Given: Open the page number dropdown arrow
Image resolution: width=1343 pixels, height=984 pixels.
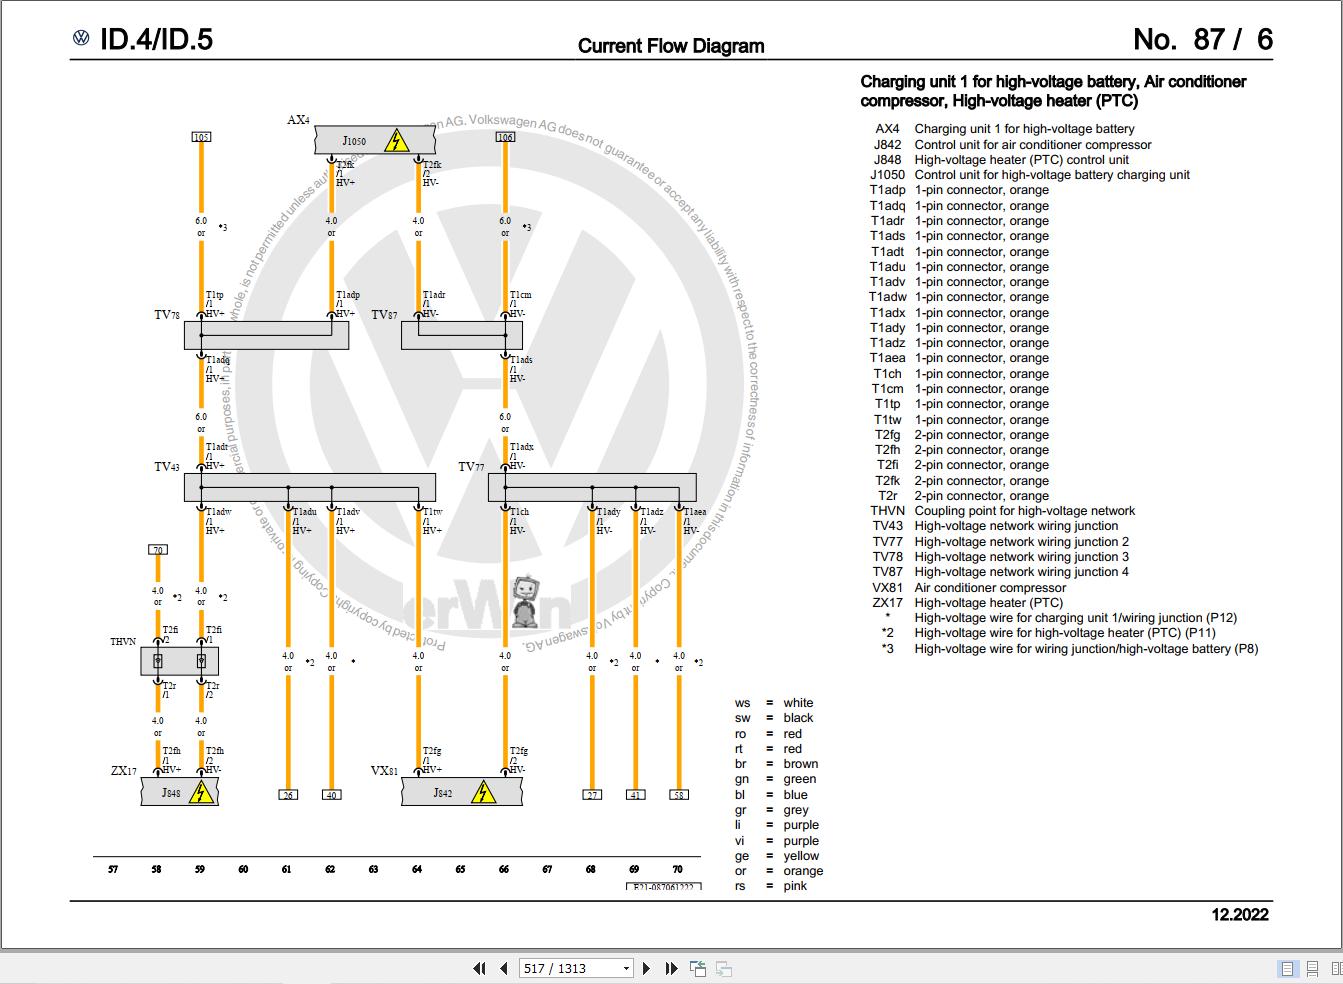Looking at the screenshot, I should tap(627, 968).
